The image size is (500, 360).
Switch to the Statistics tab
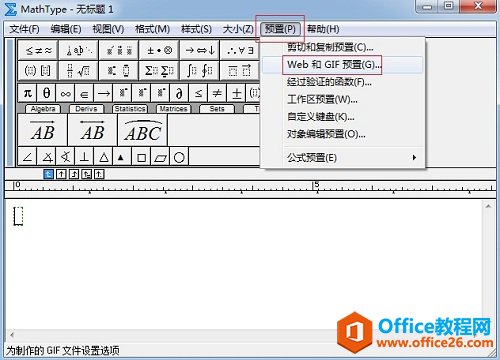pos(130,109)
